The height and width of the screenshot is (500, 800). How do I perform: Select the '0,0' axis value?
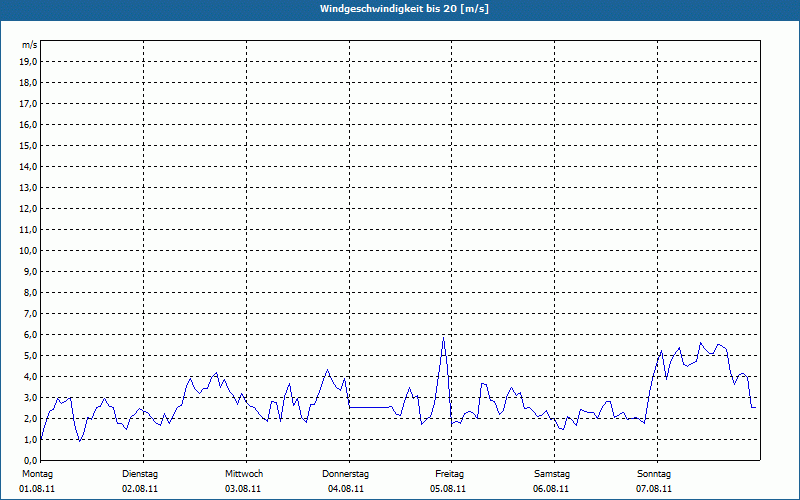coord(30,460)
